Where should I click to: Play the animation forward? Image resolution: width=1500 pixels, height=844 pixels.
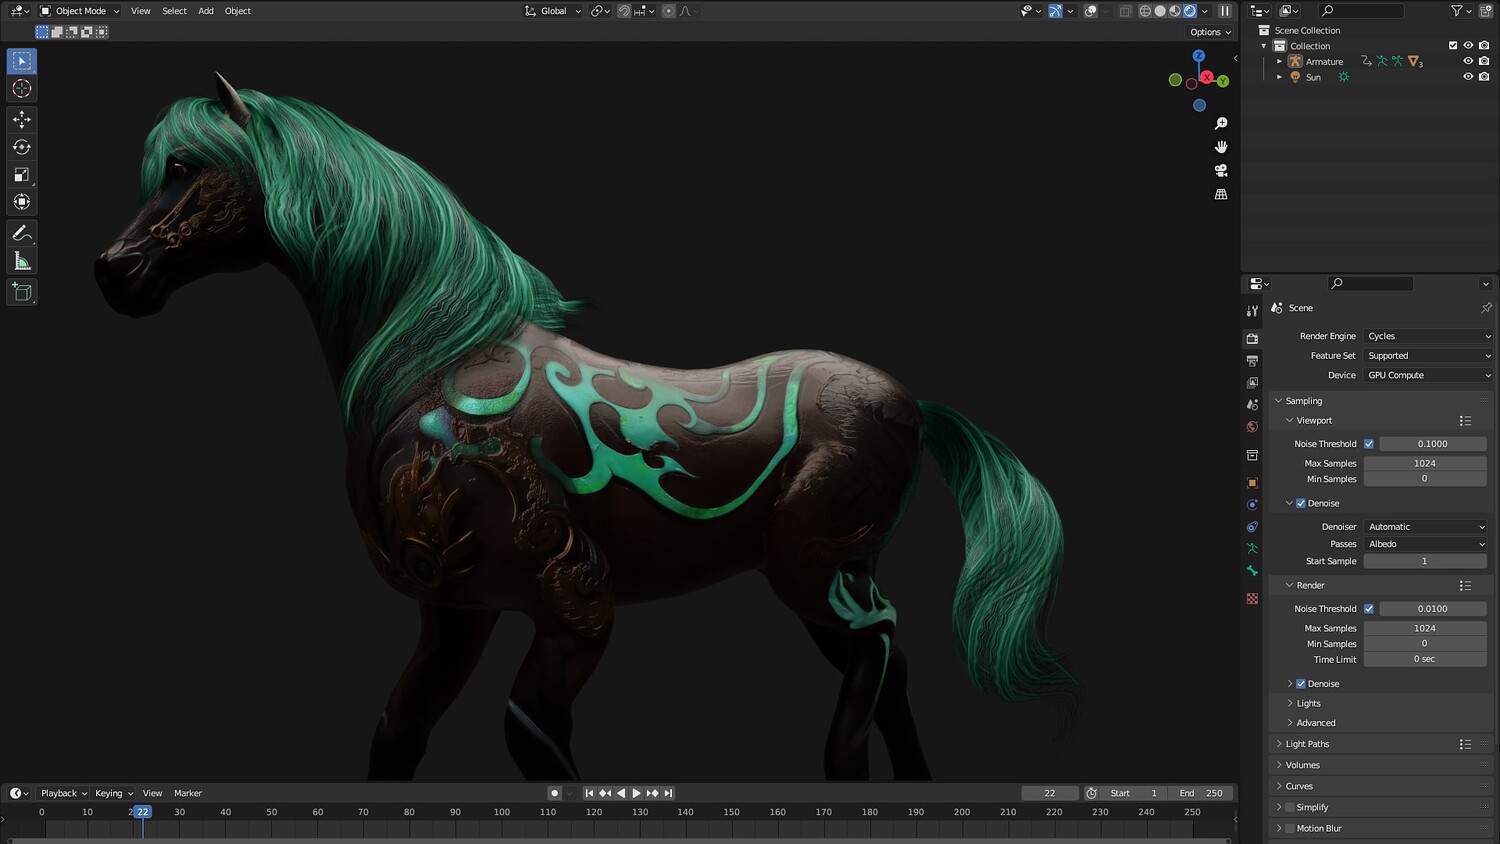(x=637, y=793)
